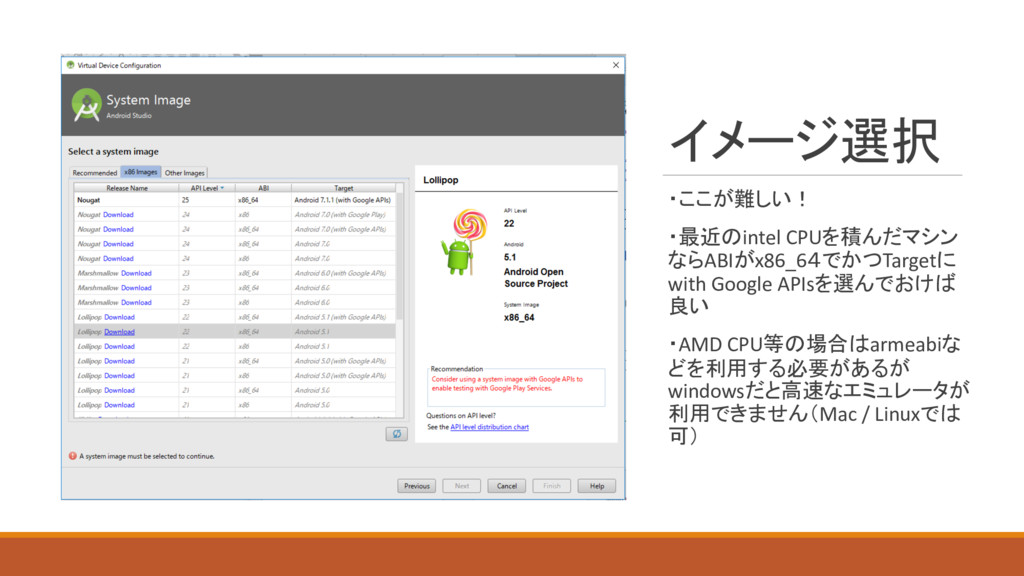This screenshot has height=576, width=1024.
Task: Download Marshmallow x86_64 Android 6.0 with Google APIs
Action: (x=136, y=273)
